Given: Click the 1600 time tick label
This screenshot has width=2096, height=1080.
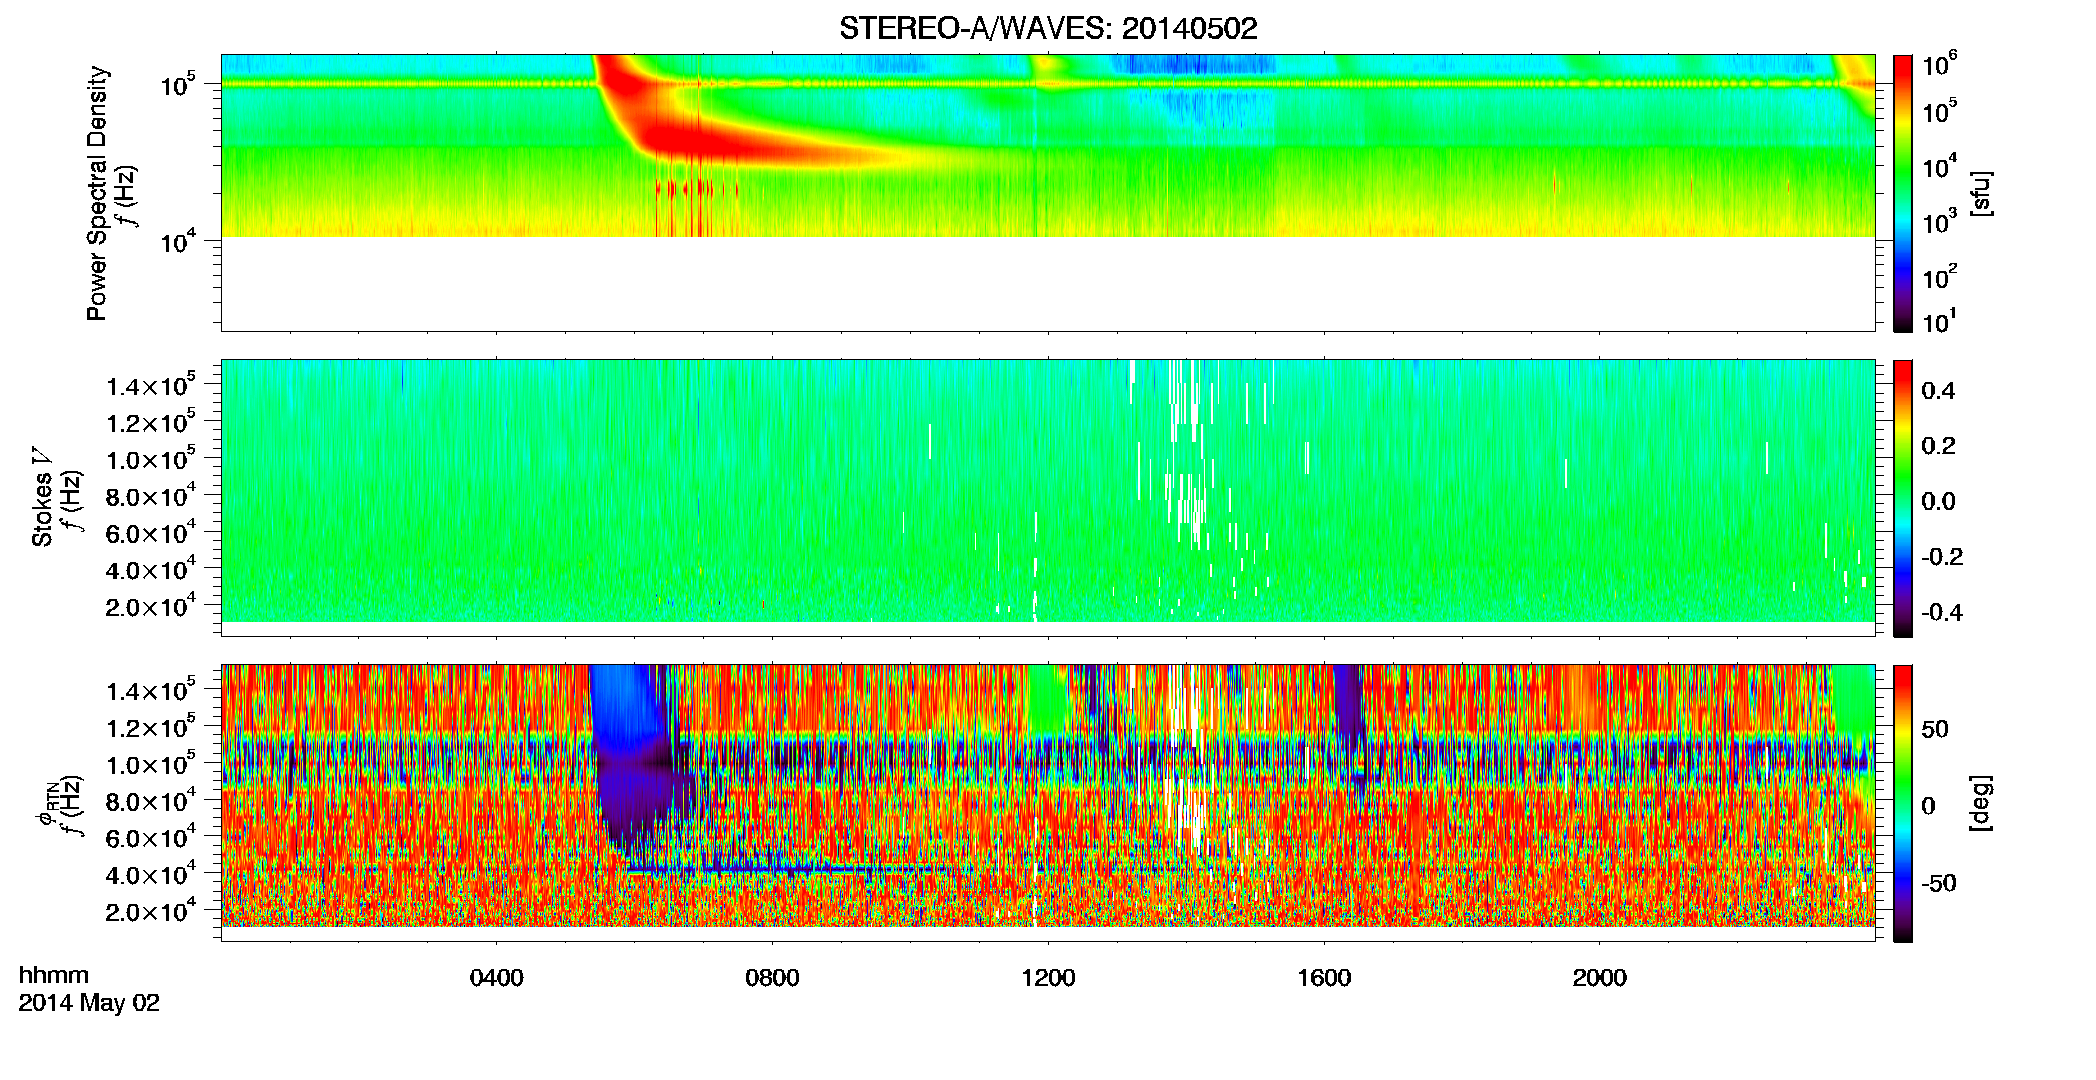Looking at the screenshot, I should [x=1324, y=978].
